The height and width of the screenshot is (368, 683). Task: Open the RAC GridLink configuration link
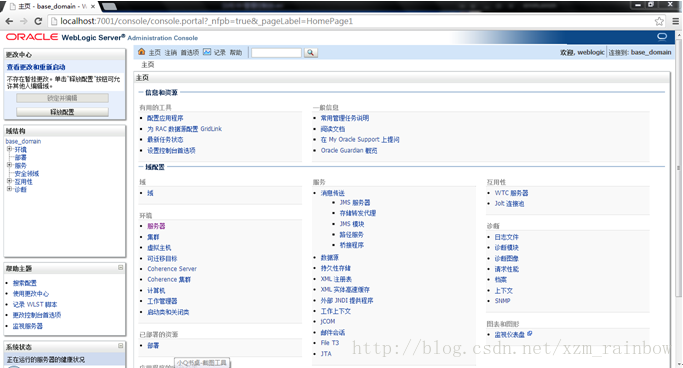[184, 129]
